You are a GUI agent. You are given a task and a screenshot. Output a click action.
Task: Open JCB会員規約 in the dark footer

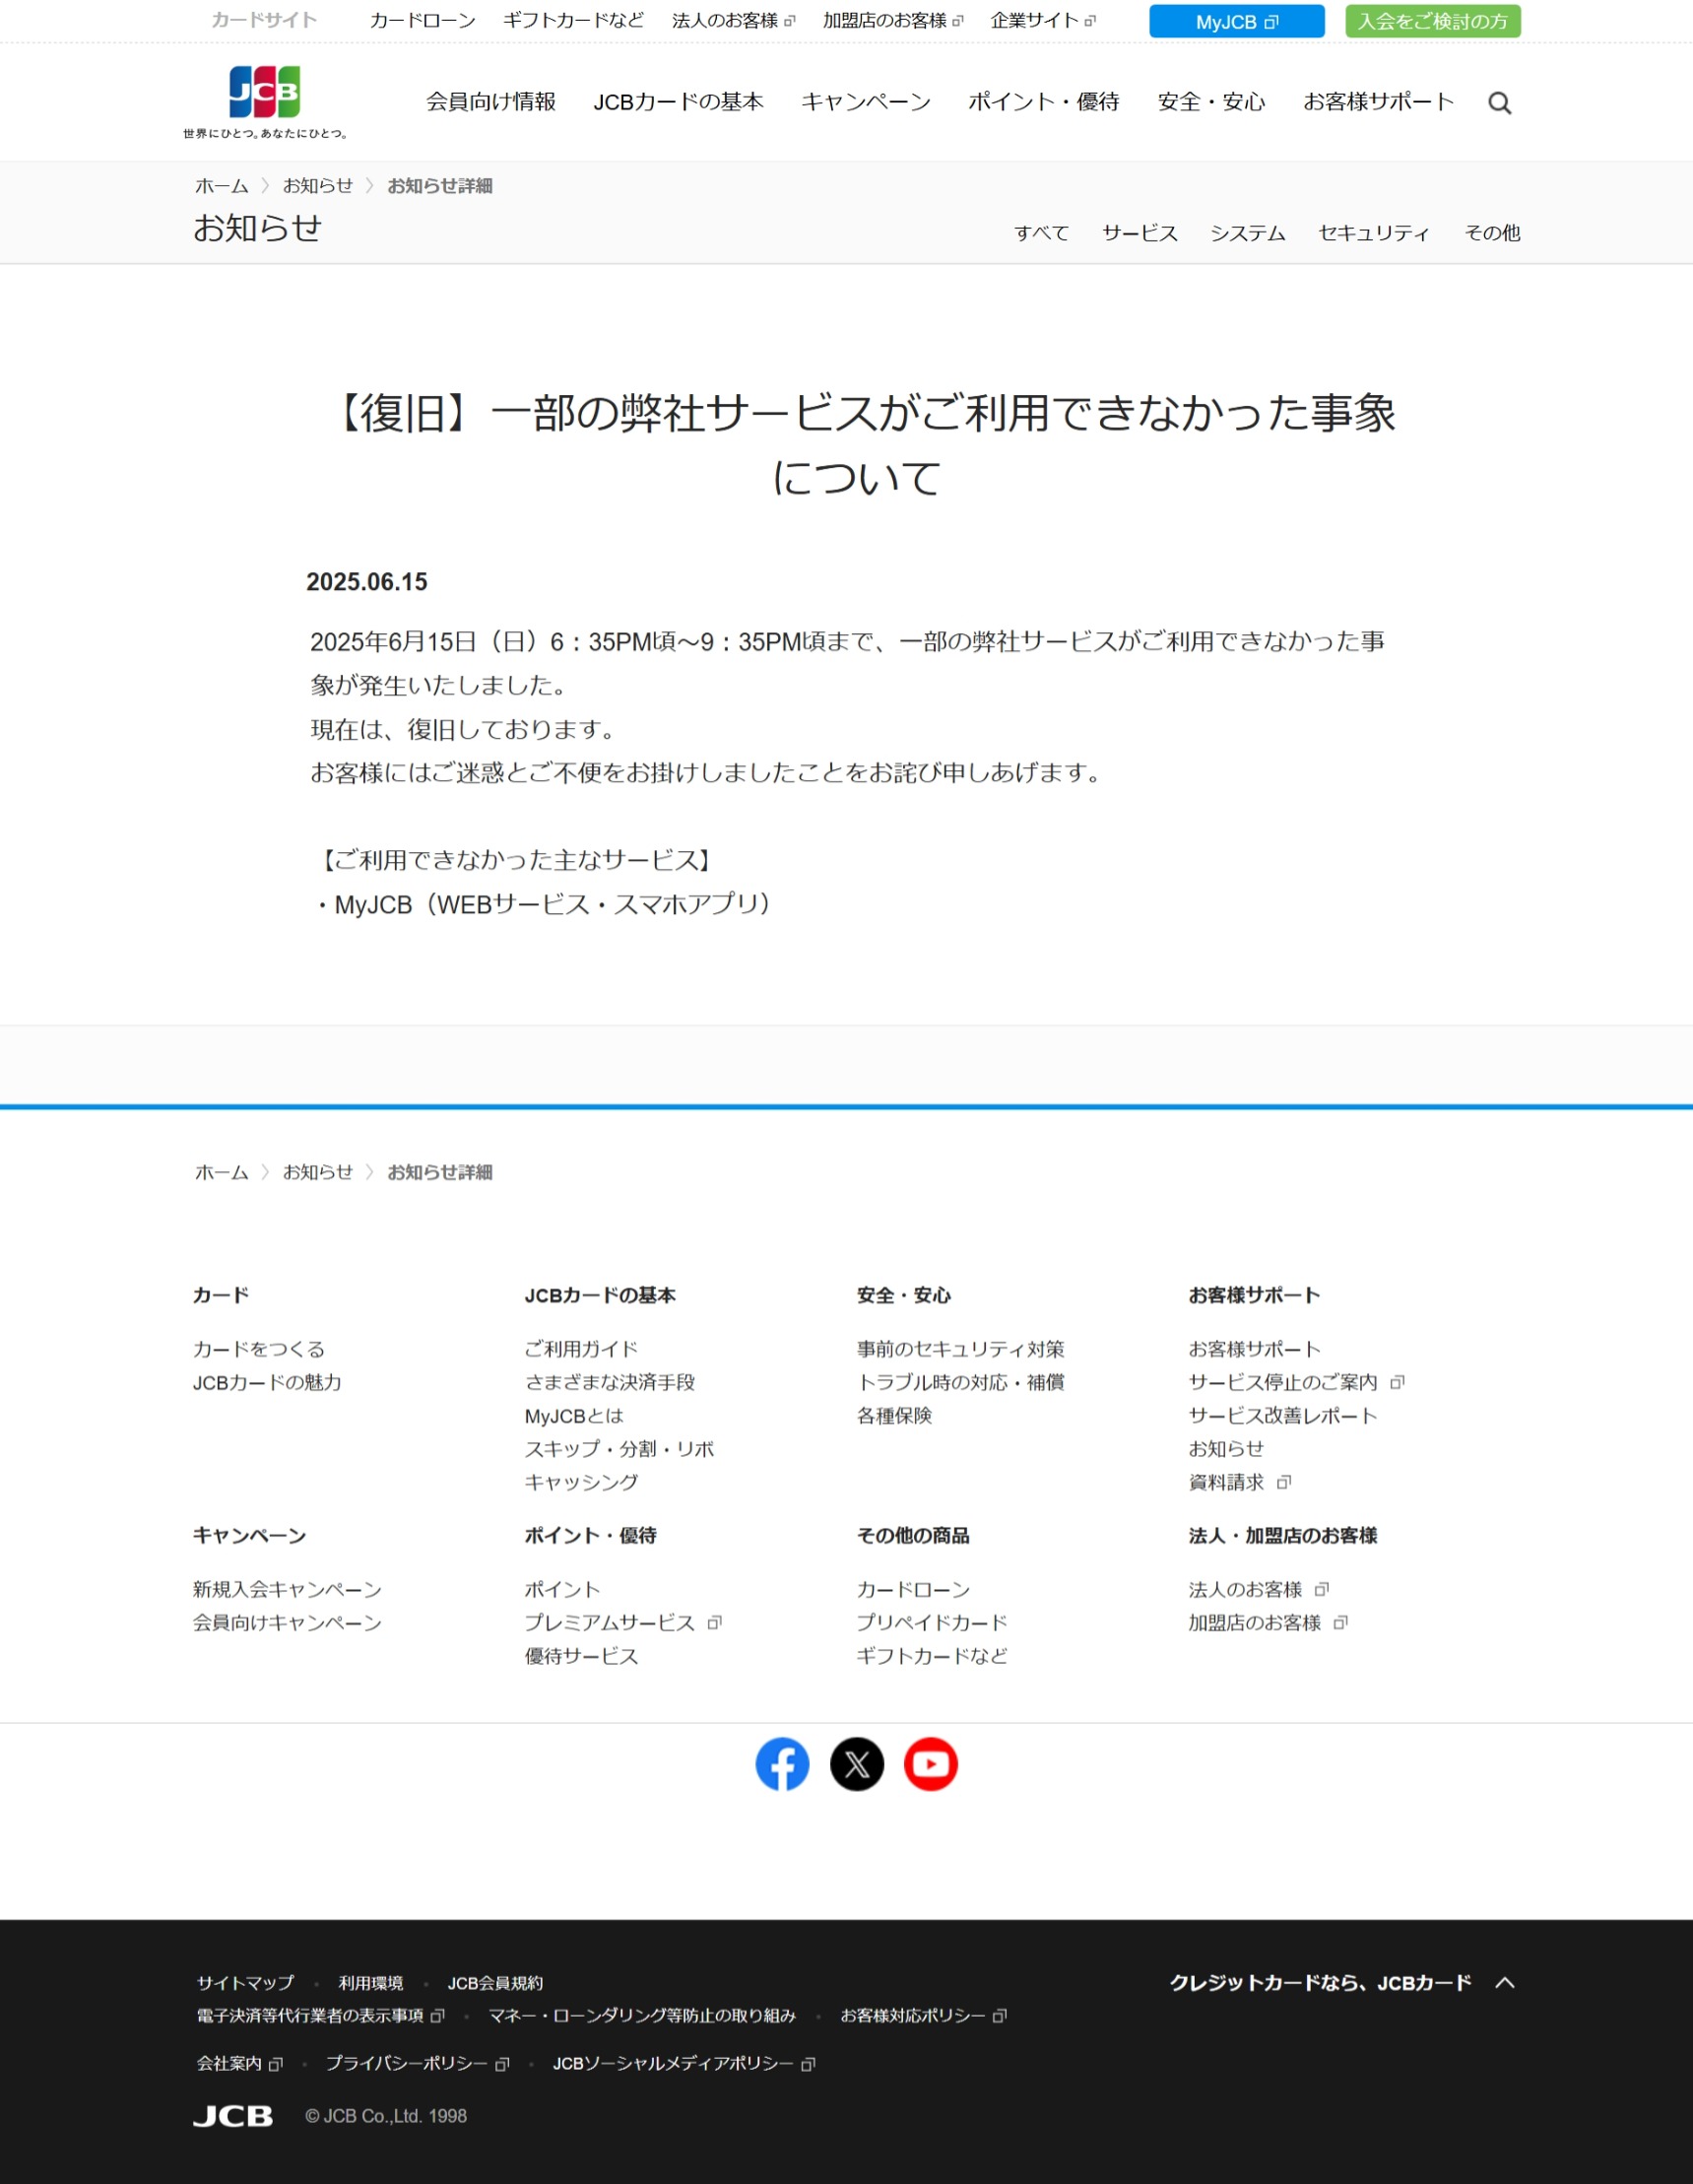pos(495,1983)
